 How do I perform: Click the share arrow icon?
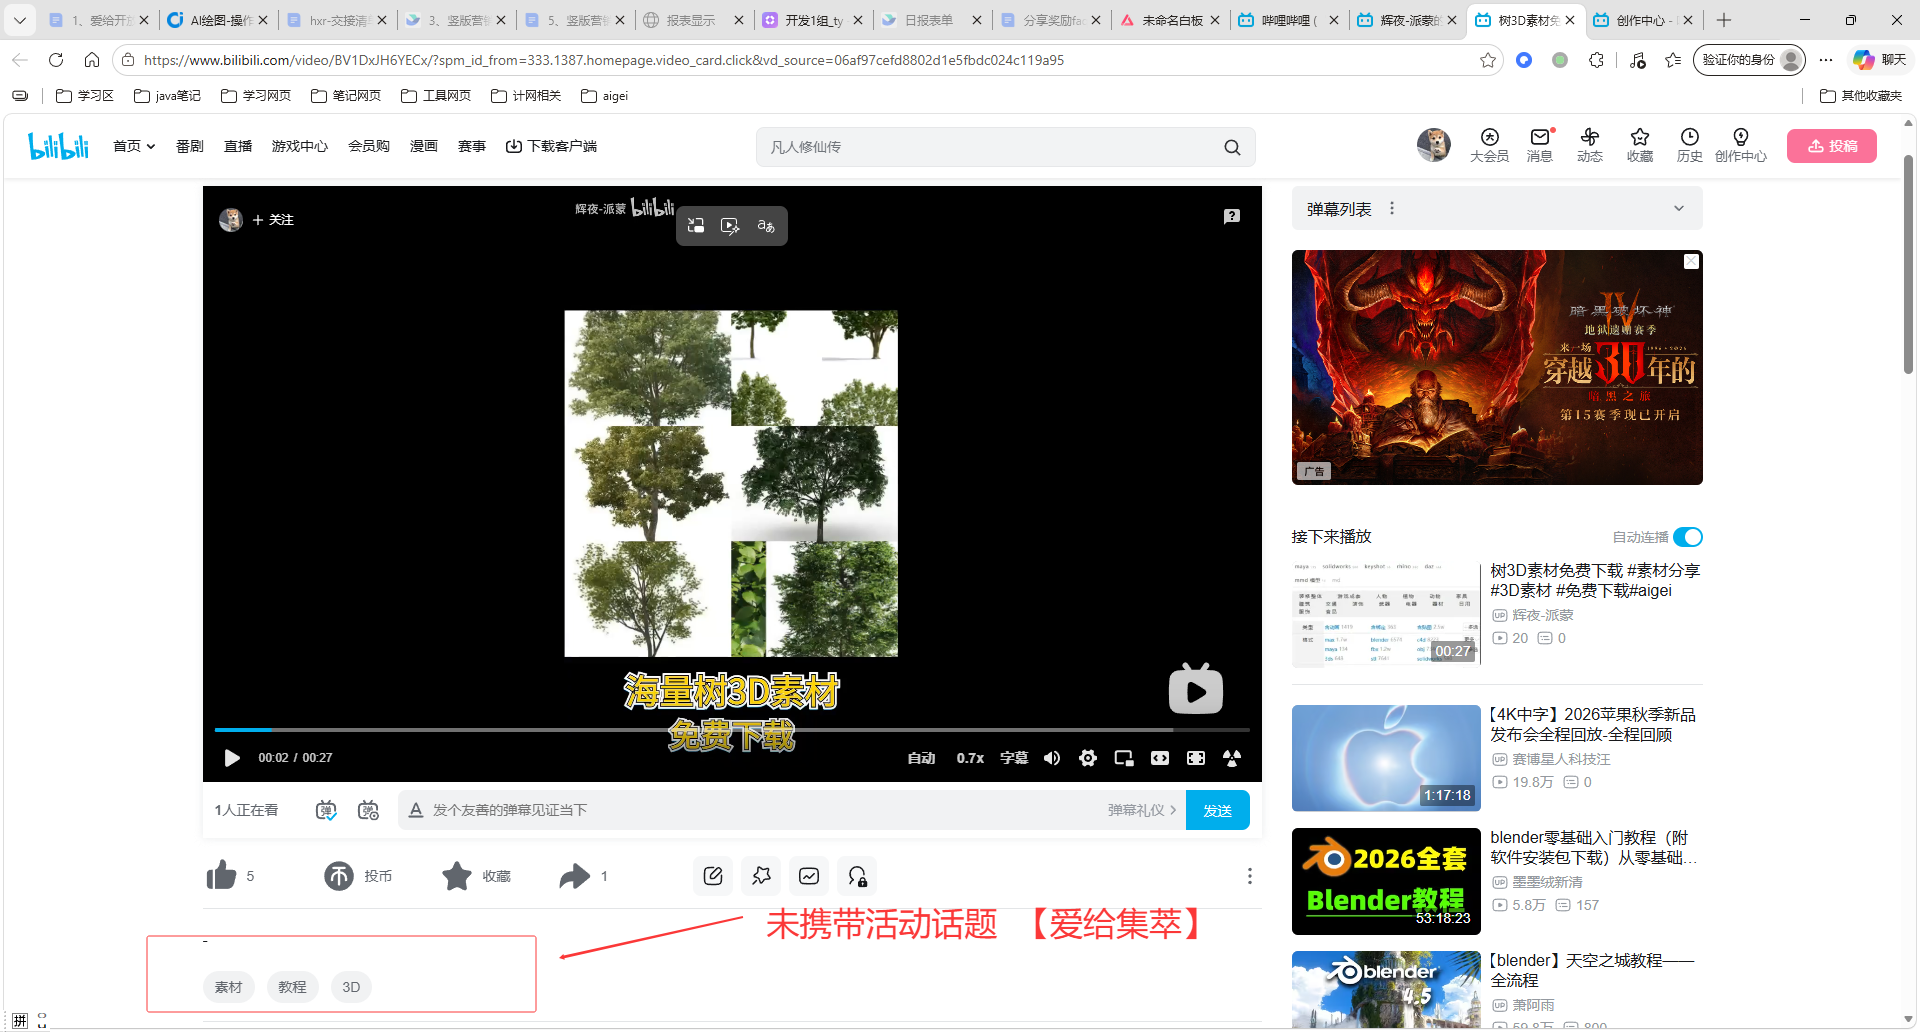574,876
